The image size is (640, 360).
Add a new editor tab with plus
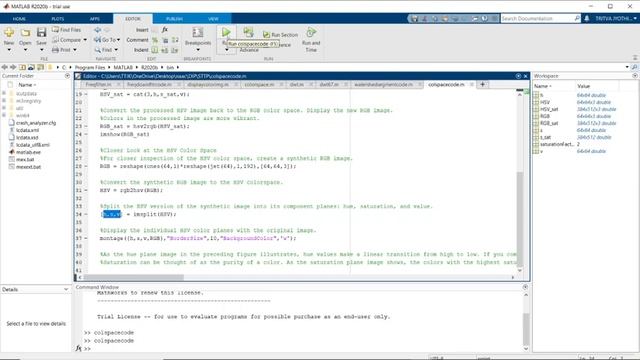coord(482,84)
